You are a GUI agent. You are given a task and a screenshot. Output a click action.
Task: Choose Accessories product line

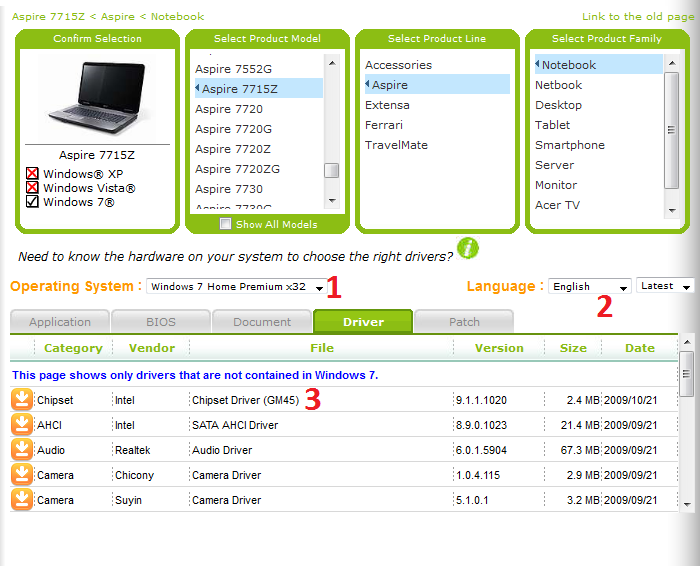399,65
